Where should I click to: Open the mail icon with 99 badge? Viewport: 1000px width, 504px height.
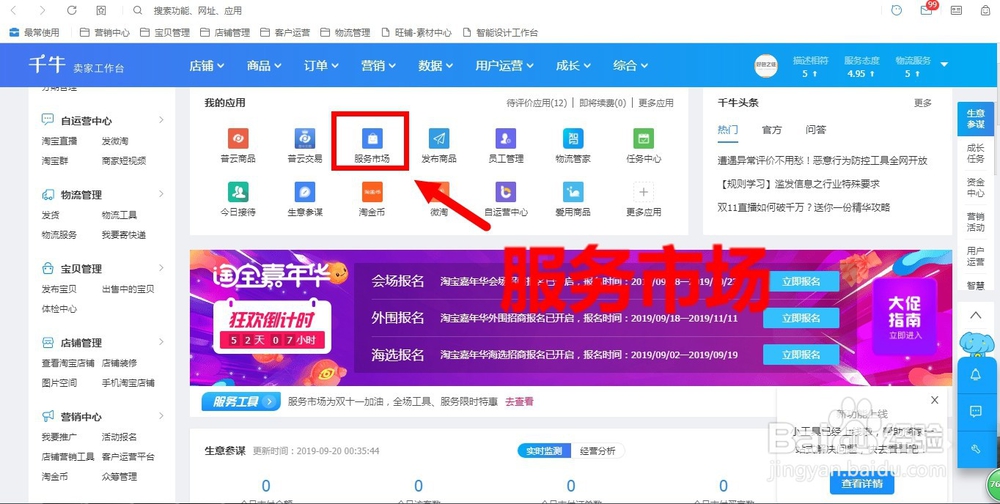(x=927, y=10)
